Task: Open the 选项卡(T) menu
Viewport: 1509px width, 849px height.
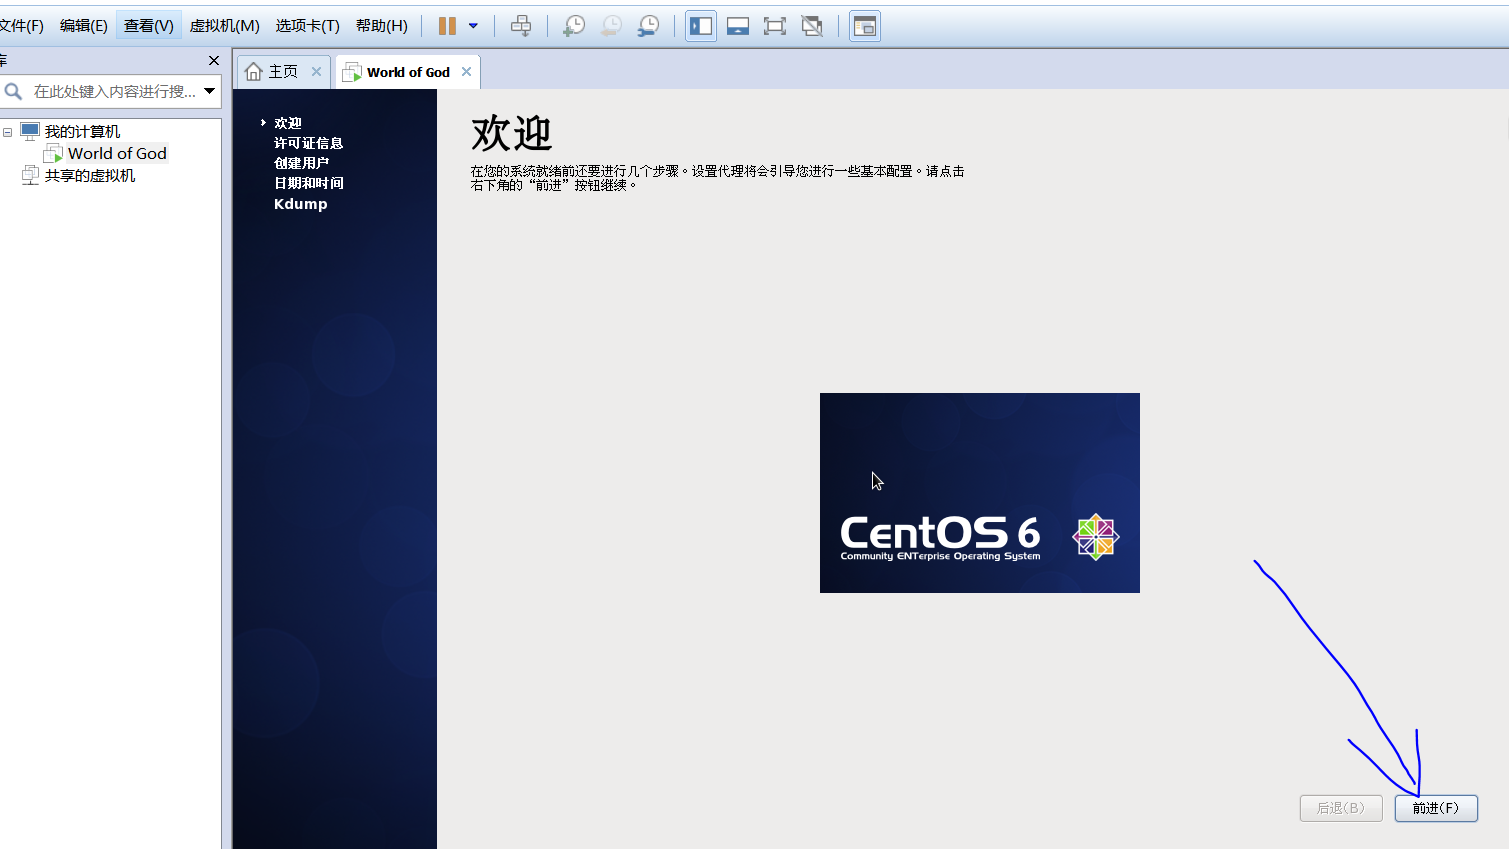Action: (x=308, y=26)
